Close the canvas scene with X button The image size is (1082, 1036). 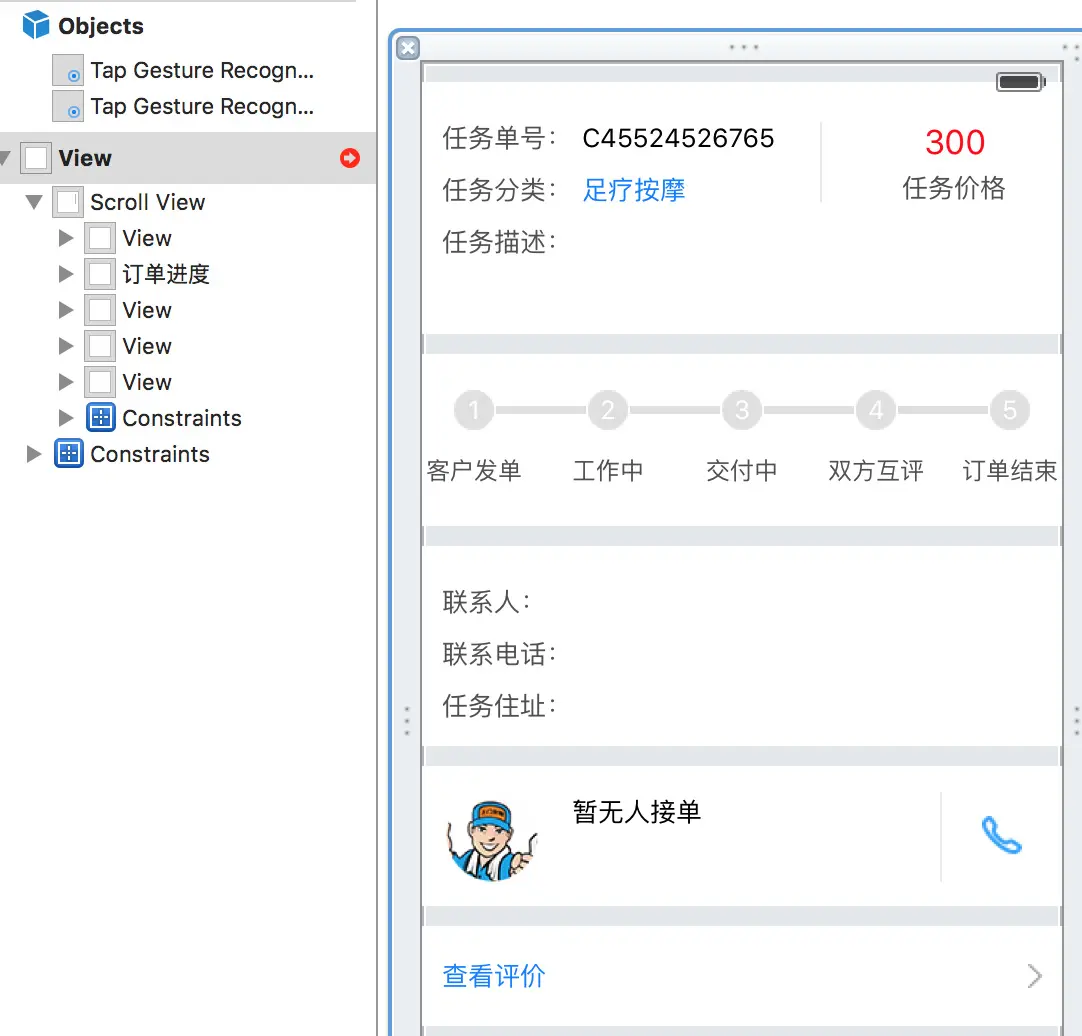[408, 48]
